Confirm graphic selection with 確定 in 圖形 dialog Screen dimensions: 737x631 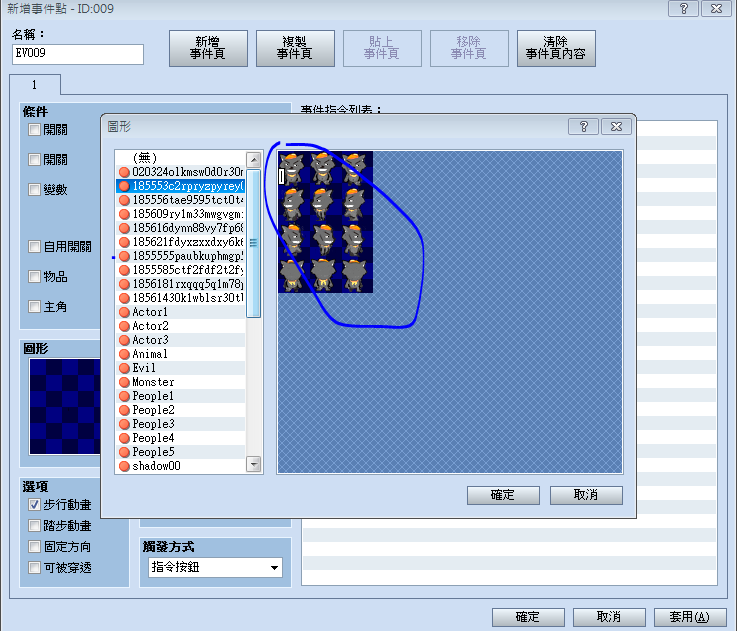pyautogui.click(x=503, y=495)
